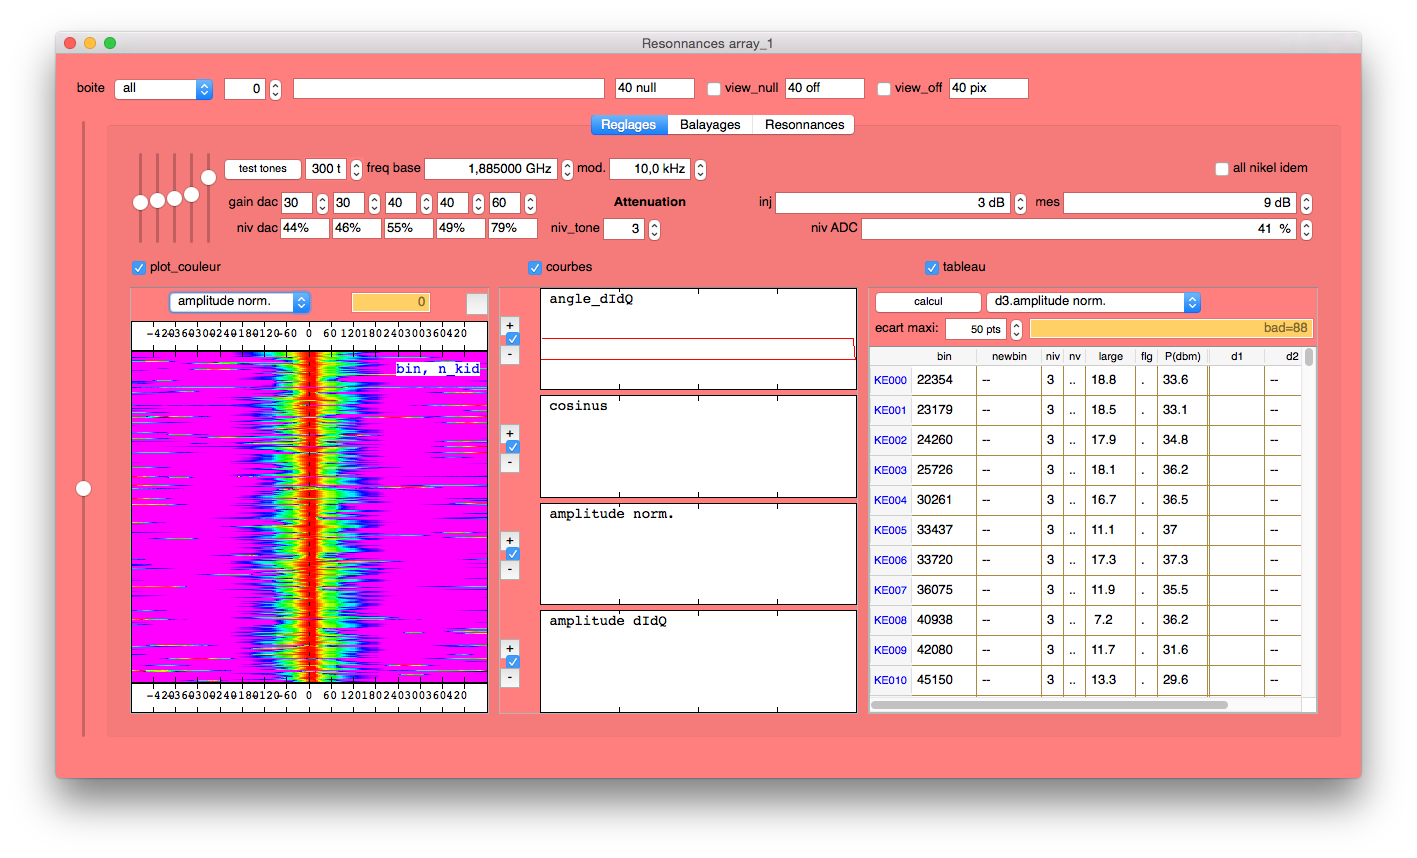This screenshot has height=858, width=1417.
Task: Click the plus button beside cosinus plot
Action: (510, 433)
